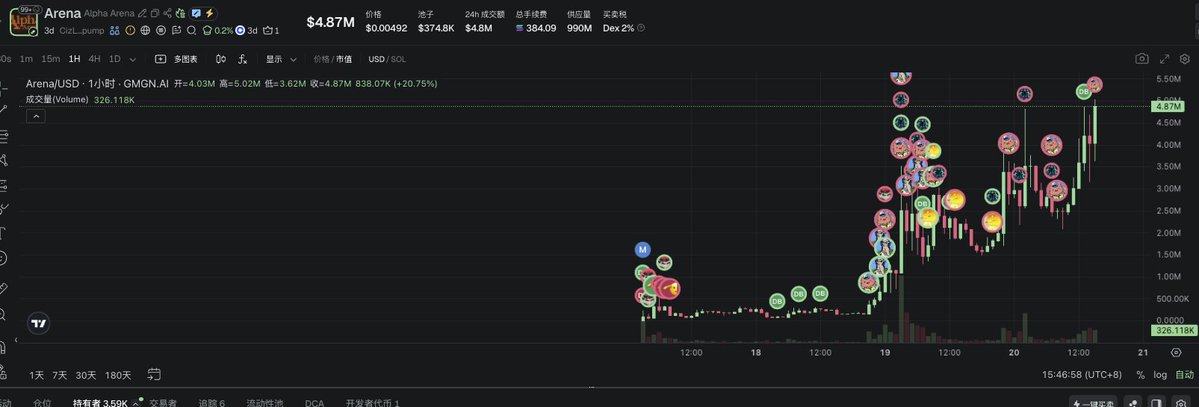
Task: Set range to 30天
Action: coord(86,375)
